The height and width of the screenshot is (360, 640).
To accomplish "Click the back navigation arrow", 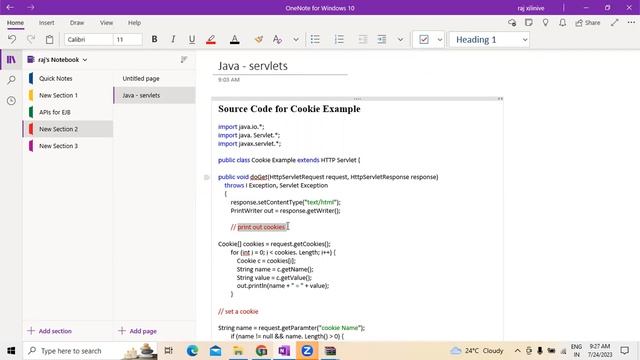I will (x=10, y=7).
